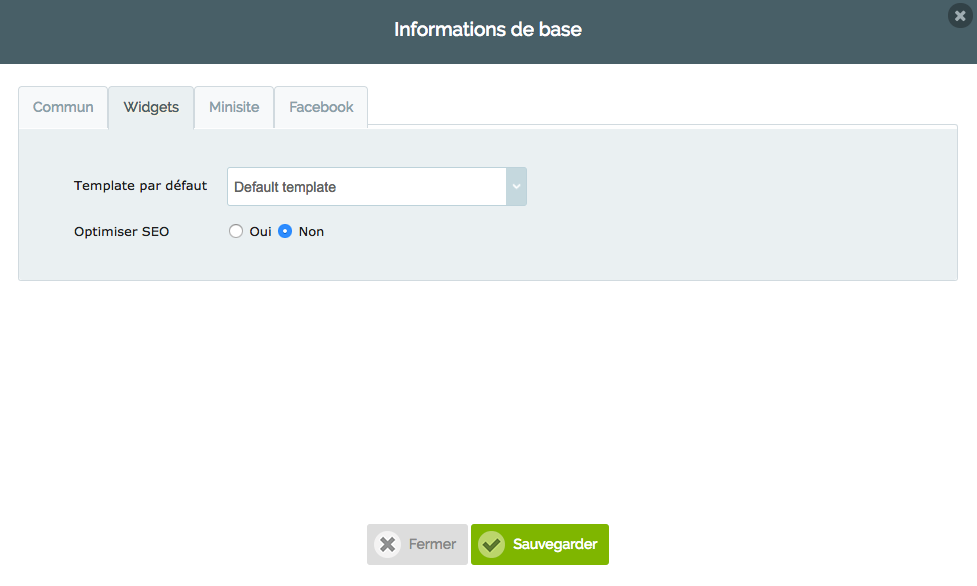Choose Oui for Optimiser SEO

pos(236,231)
